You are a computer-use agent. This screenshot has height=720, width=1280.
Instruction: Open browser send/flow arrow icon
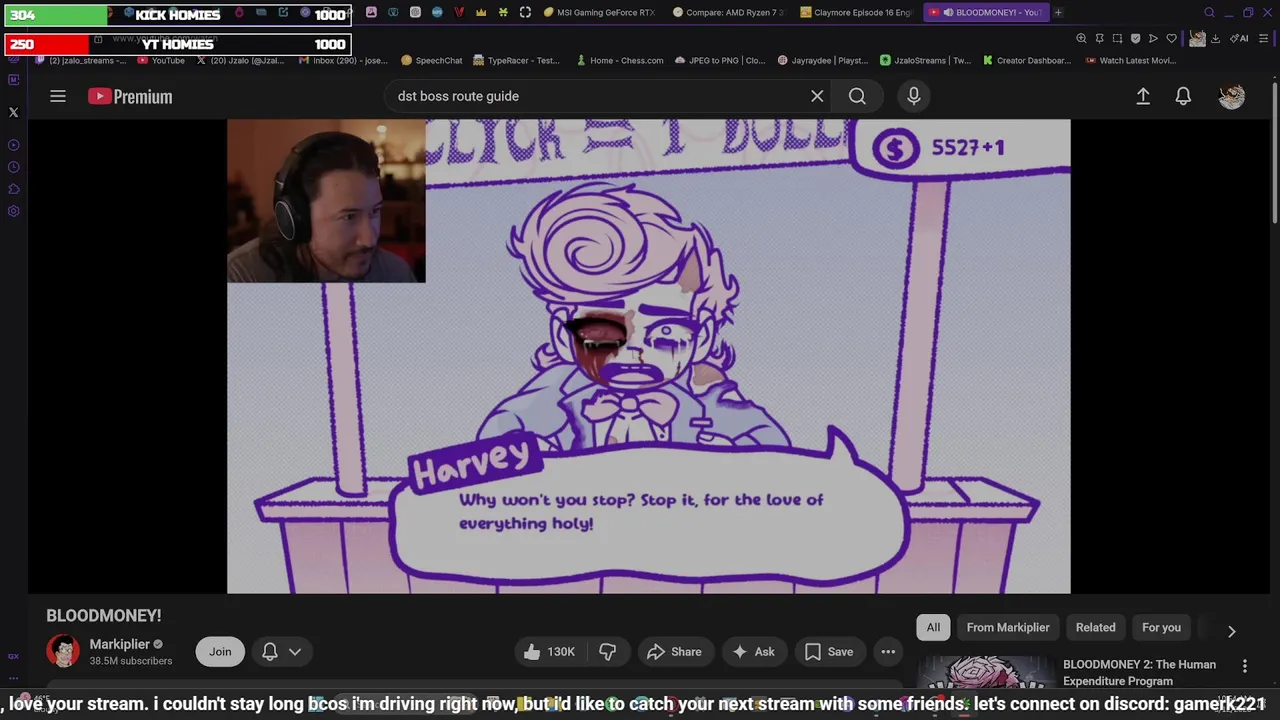point(1153,38)
